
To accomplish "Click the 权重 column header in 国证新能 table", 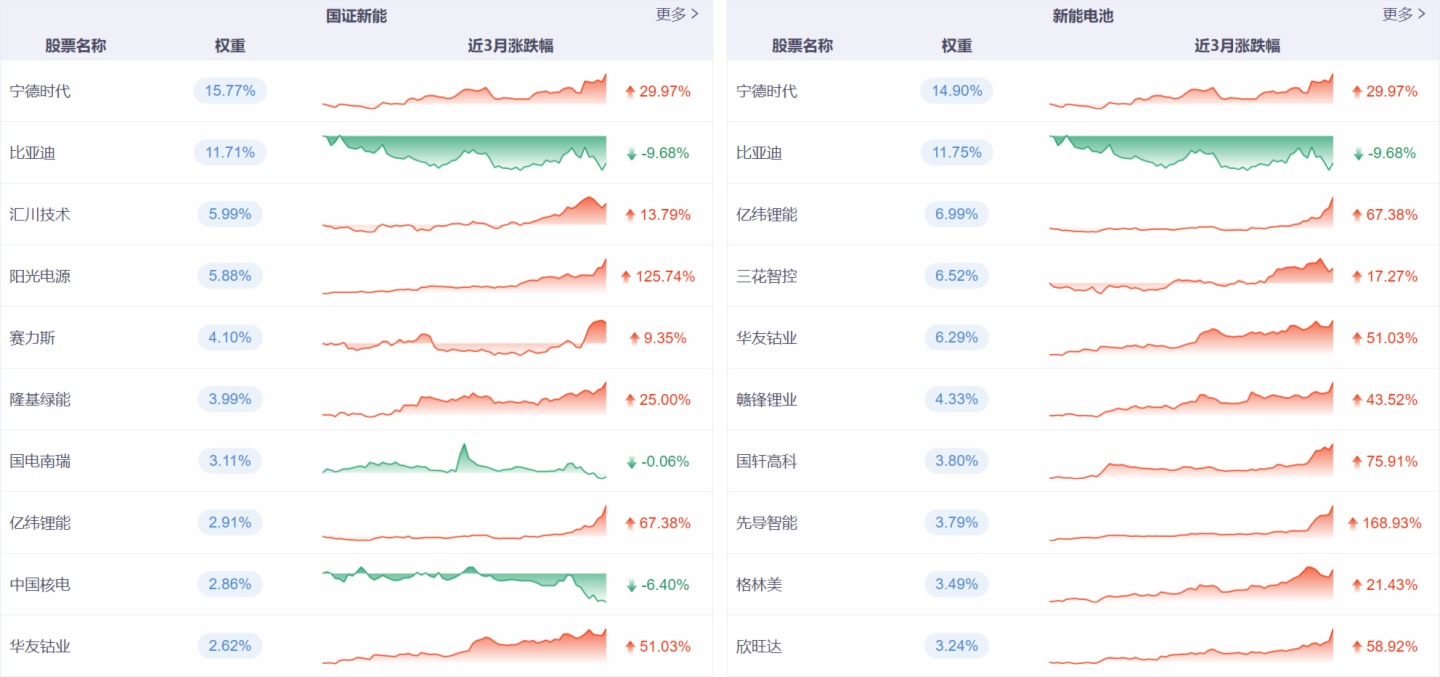I will (230, 45).
